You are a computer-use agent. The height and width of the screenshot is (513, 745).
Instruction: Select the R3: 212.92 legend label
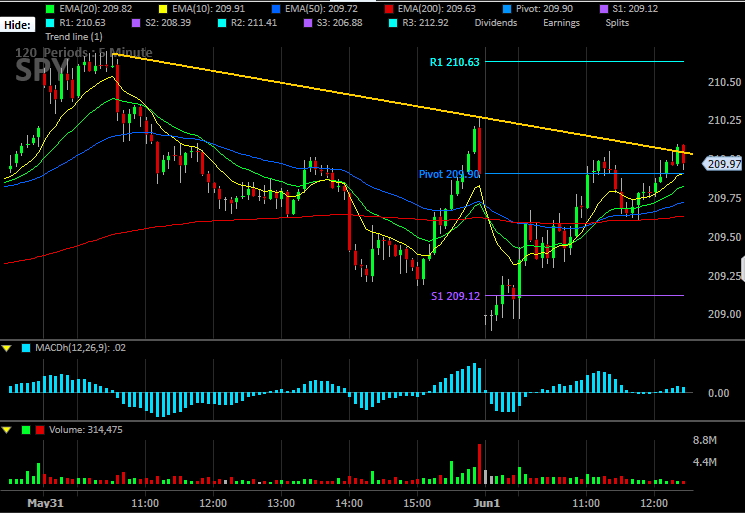(425, 23)
